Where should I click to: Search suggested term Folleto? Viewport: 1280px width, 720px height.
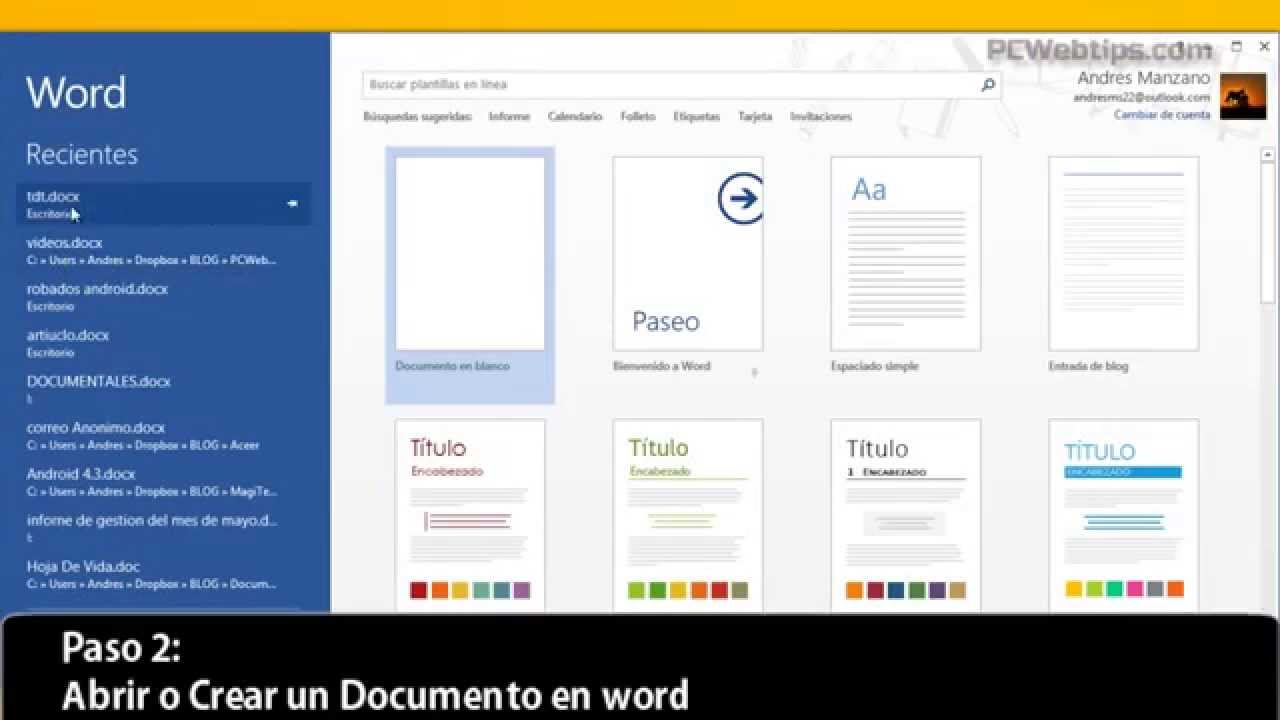click(x=638, y=117)
